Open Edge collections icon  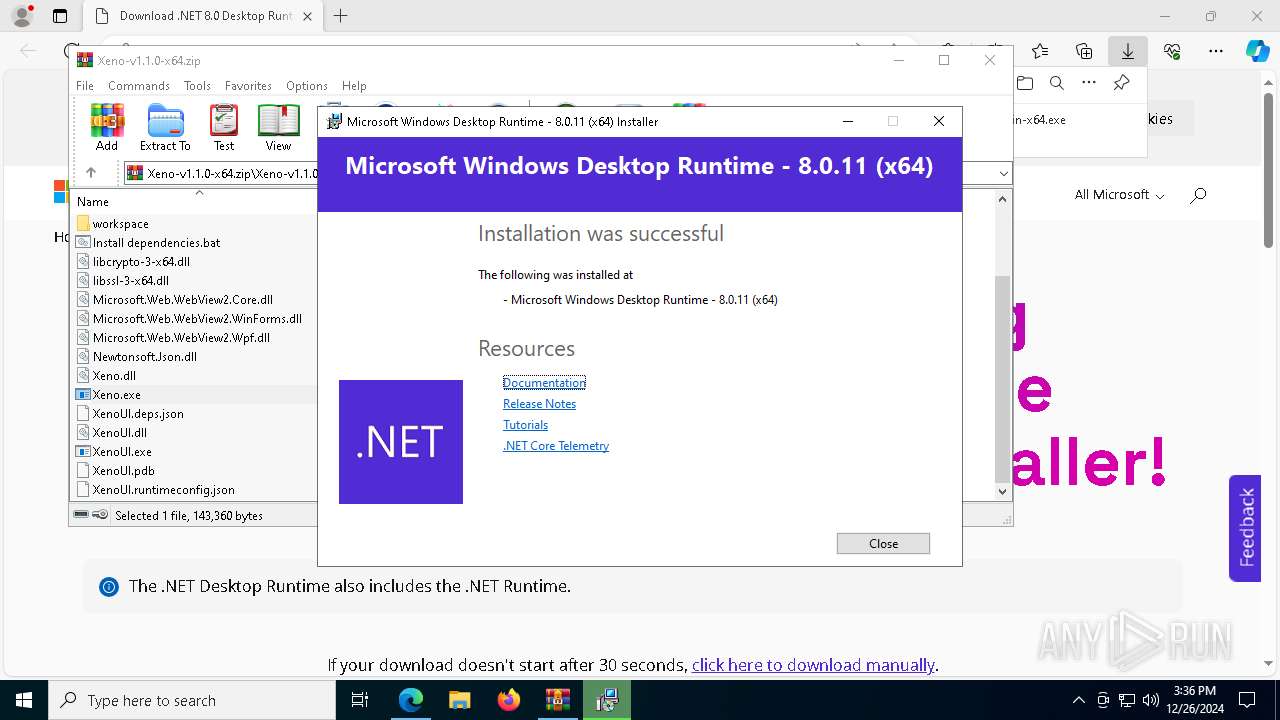click(x=1084, y=51)
